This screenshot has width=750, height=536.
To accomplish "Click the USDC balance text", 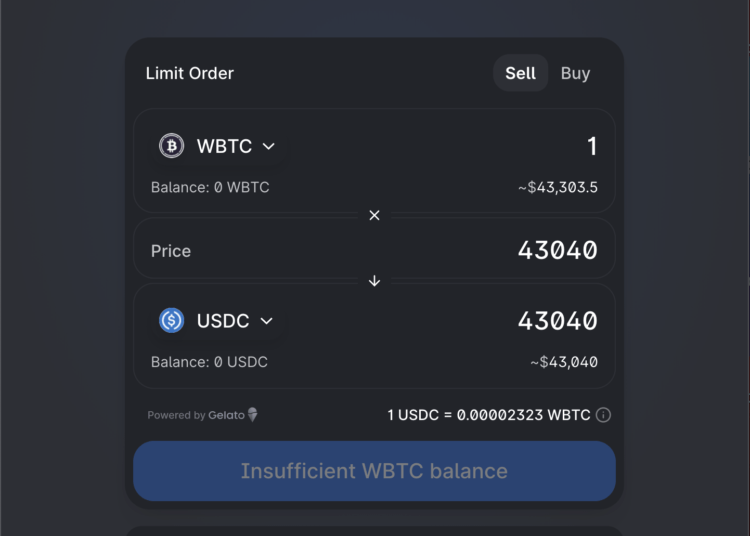I will coord(209,362).
